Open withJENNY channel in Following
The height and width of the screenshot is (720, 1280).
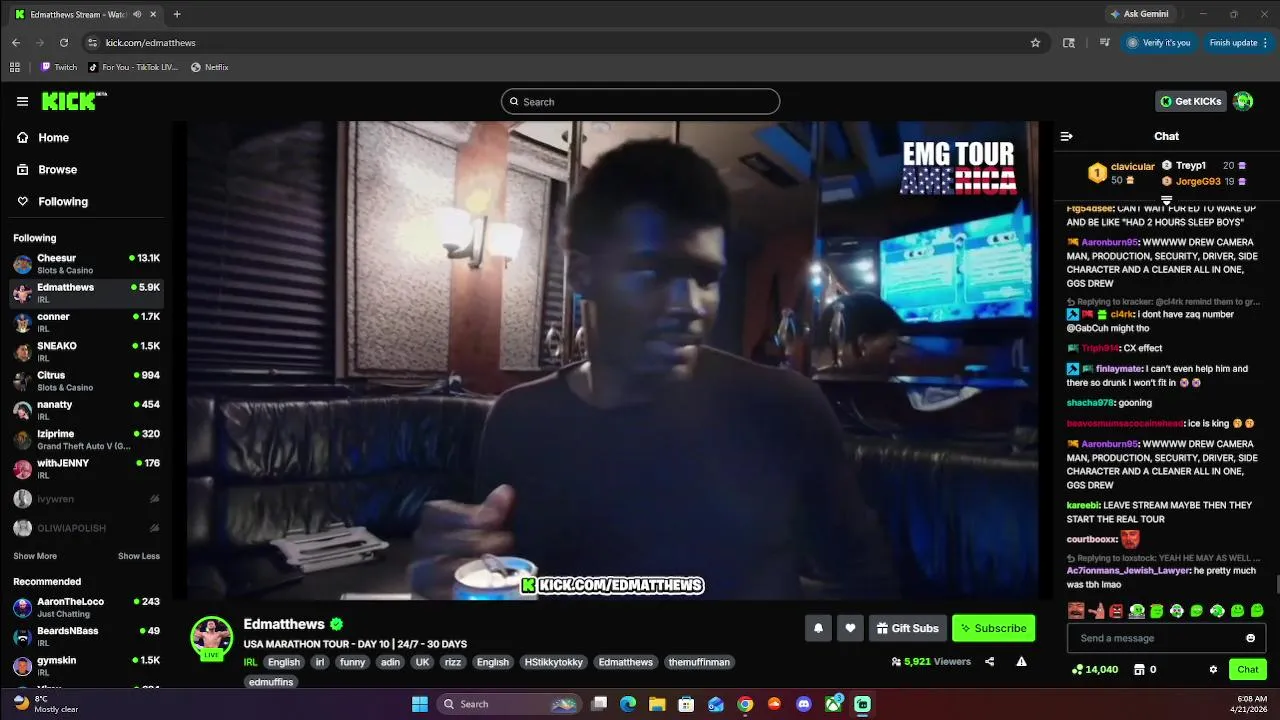tap(85, 469)
